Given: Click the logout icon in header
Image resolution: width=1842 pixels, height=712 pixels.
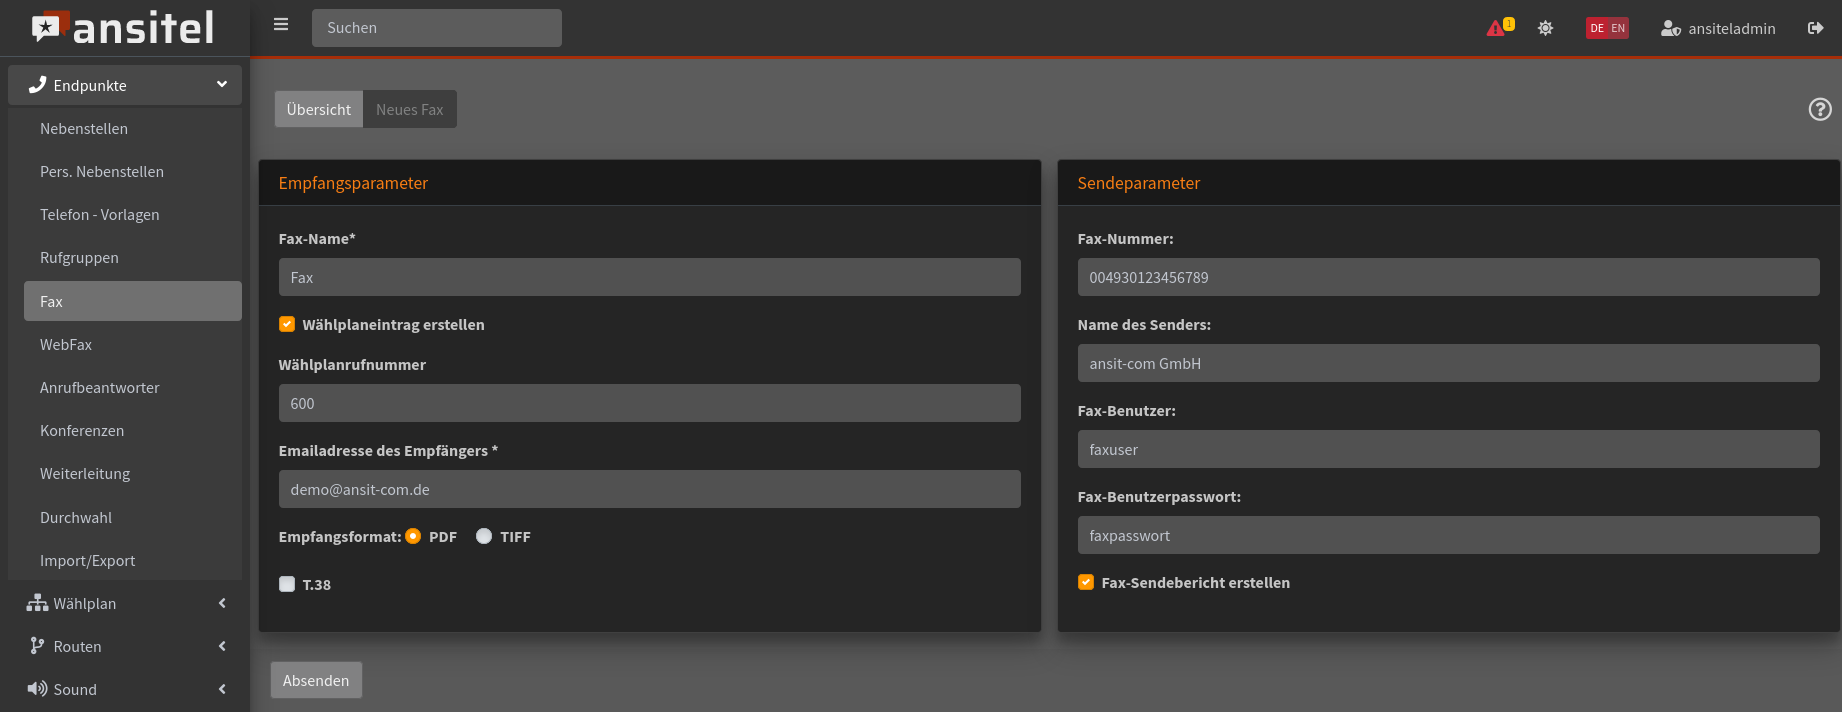Looking at the screenshot, I should click(x=1815, y=28).
